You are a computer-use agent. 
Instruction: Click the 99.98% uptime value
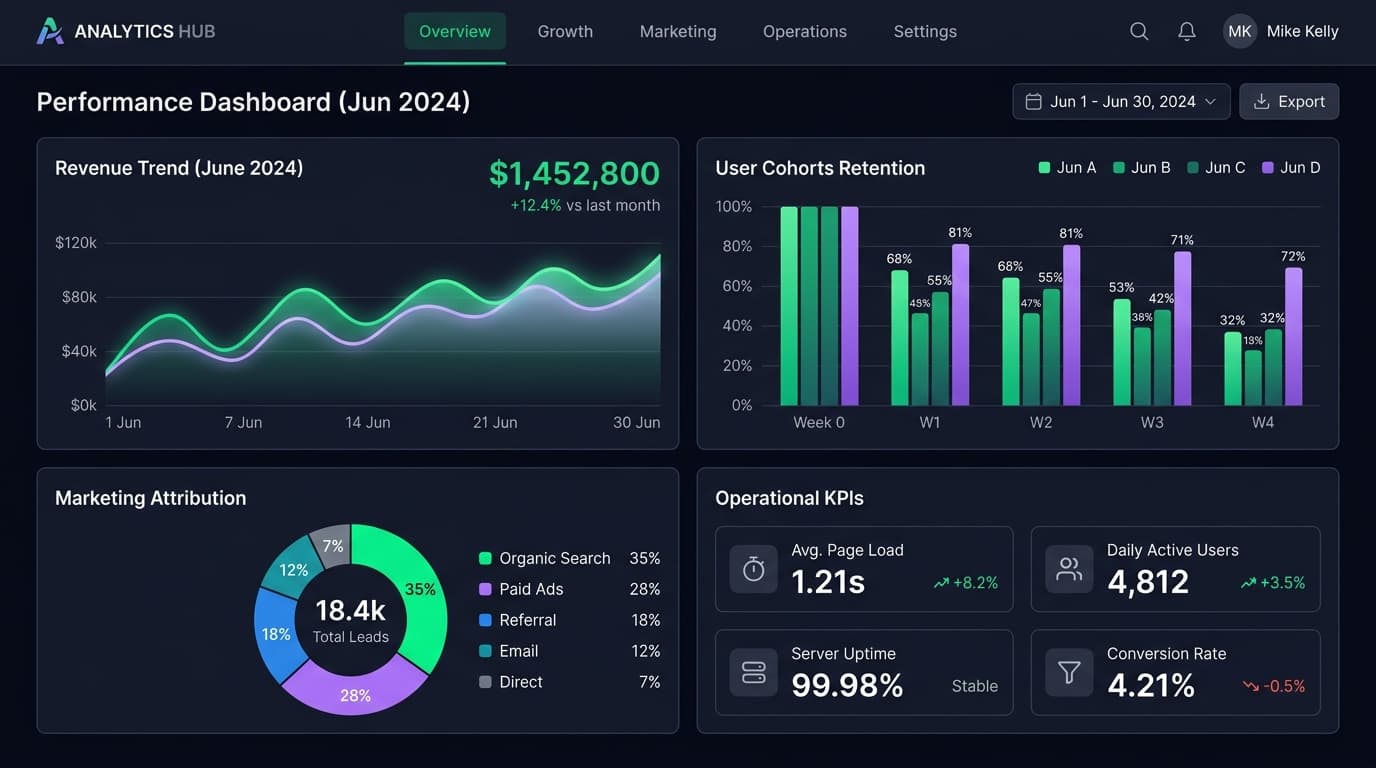pos(847,685)
